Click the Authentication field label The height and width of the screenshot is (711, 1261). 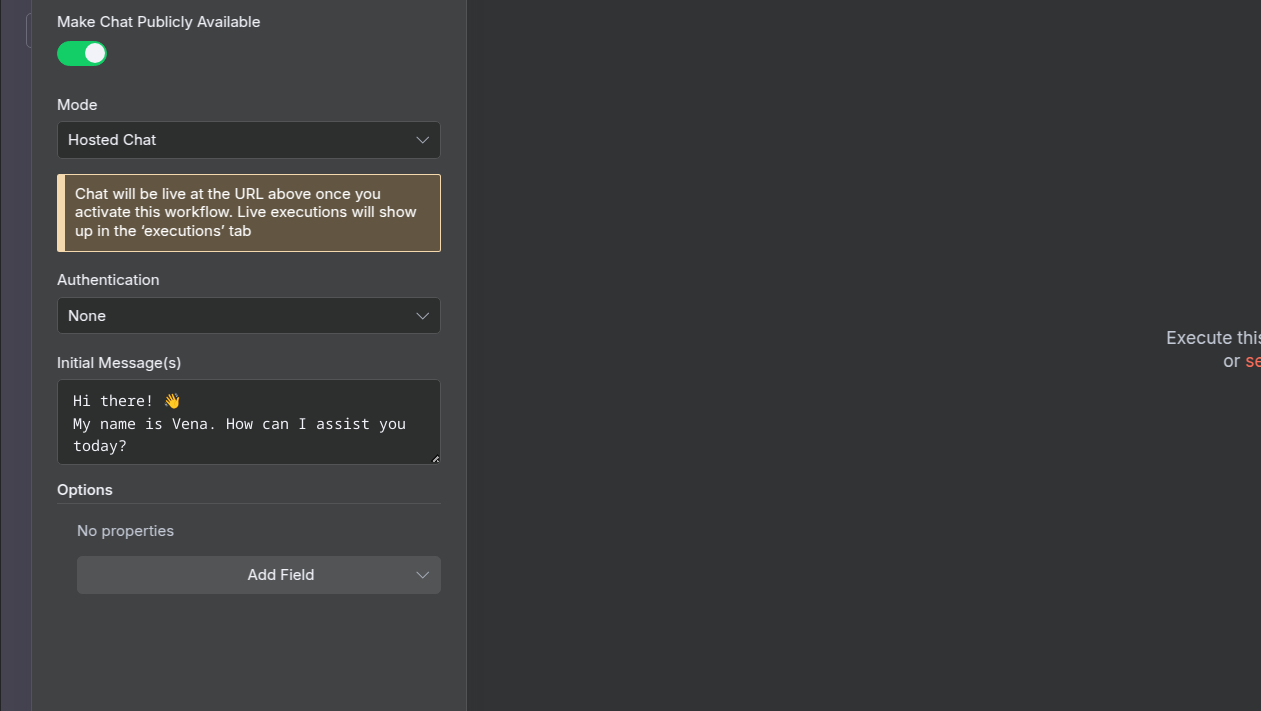pyautogui.click(x=108, y=280)
